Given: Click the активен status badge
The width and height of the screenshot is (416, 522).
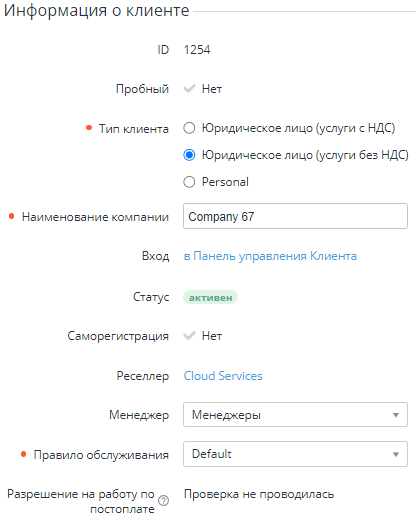Looking at the screenshot, I should (210, 297).
